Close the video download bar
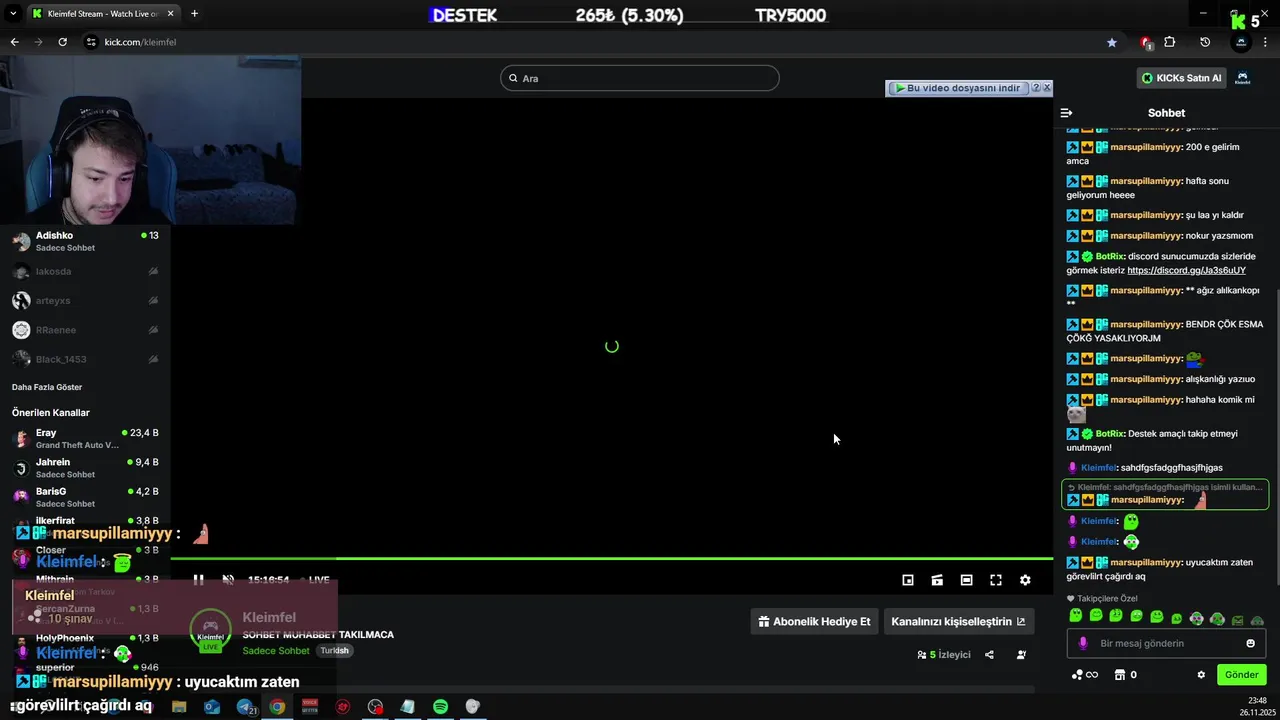Screen dimensions: 1280x720 pos(1047,88)
